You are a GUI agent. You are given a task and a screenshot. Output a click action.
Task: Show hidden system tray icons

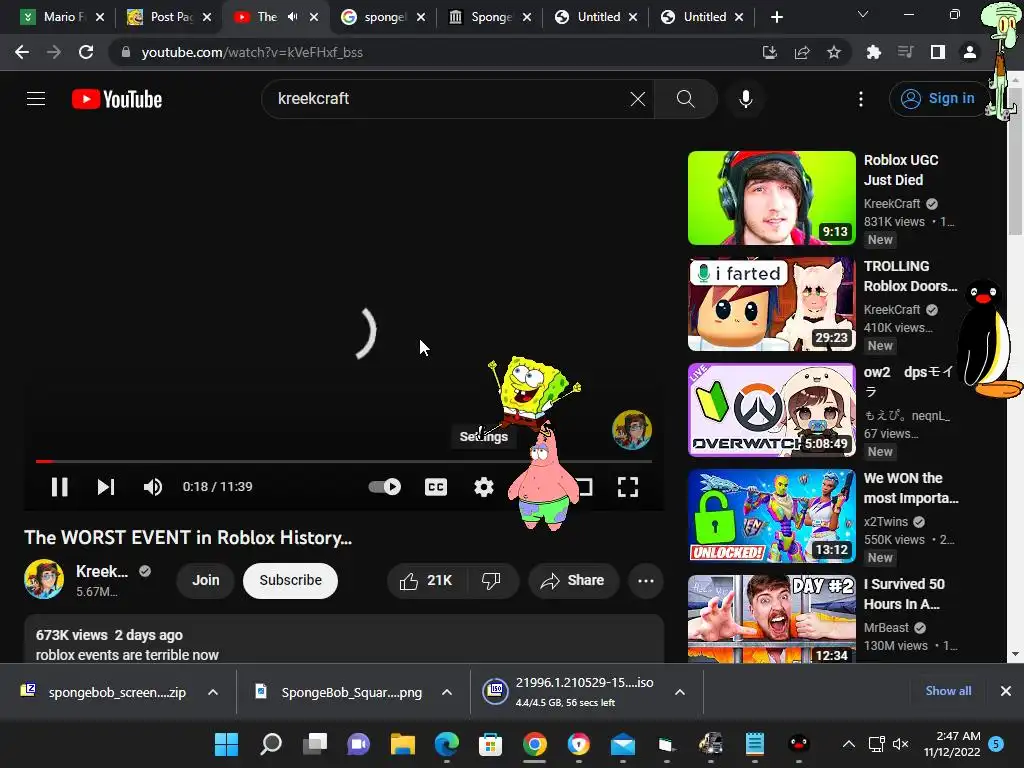click(x=848, y=744)
